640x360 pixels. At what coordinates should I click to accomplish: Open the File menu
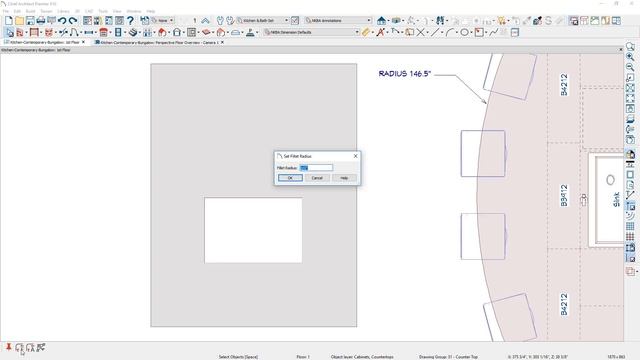6,11
